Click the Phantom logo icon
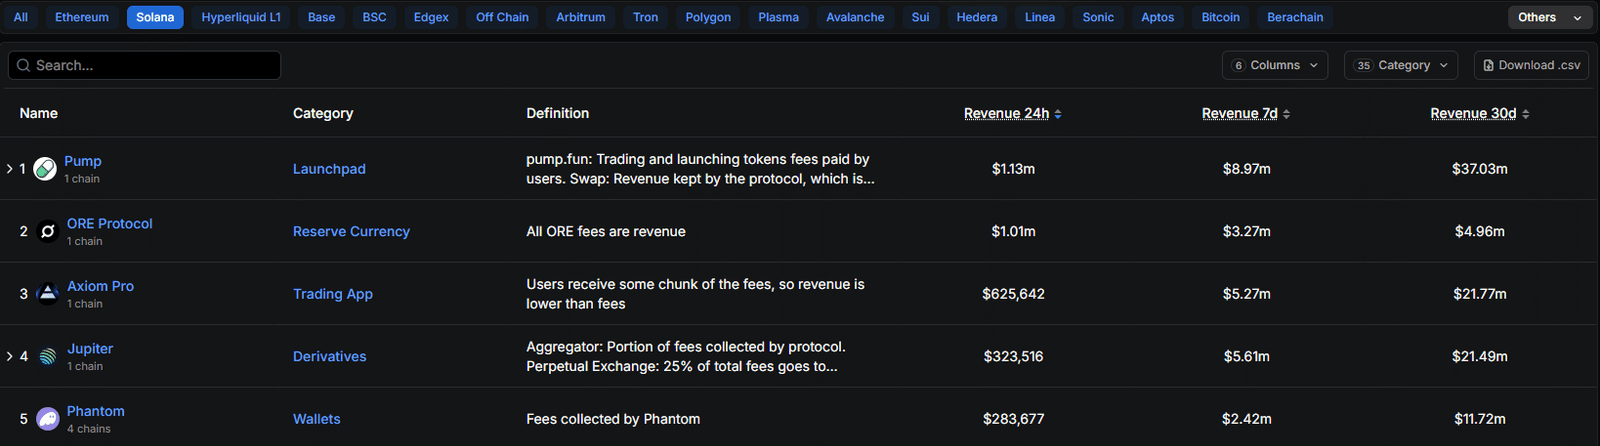Image resolution: width=1600 pixels, height=446 pixels. click(x=47, y=419)
